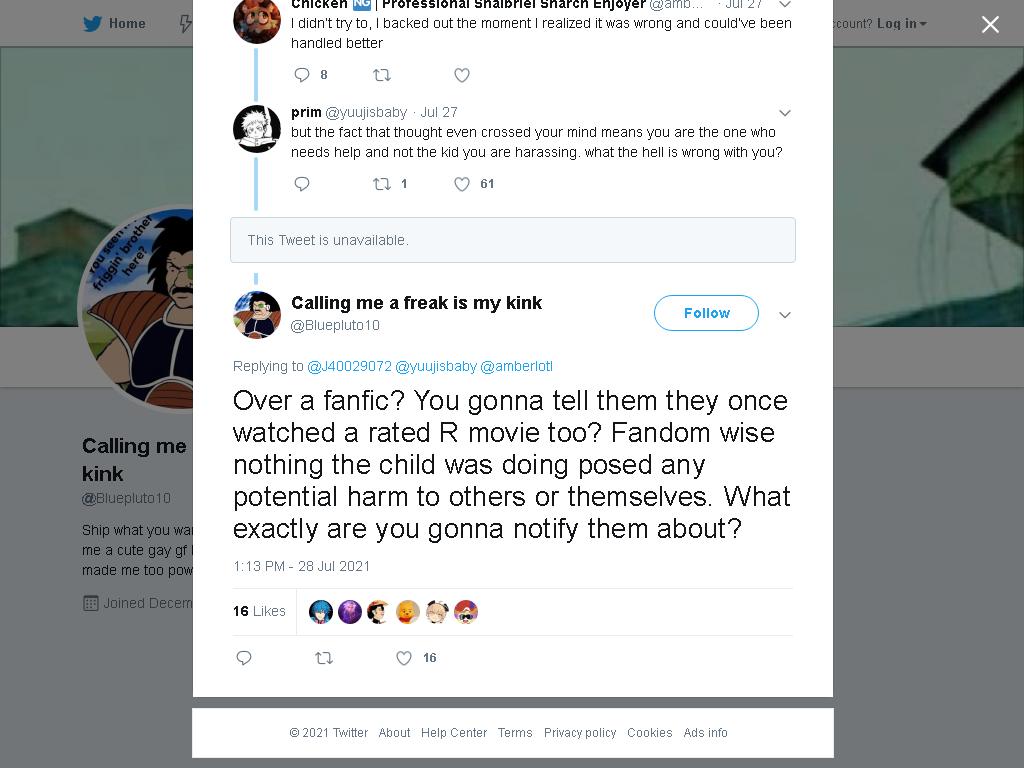Viewport: 1024px width, 768px height.
Task: Open more options chevron beside Follow button
Action: 785,315
